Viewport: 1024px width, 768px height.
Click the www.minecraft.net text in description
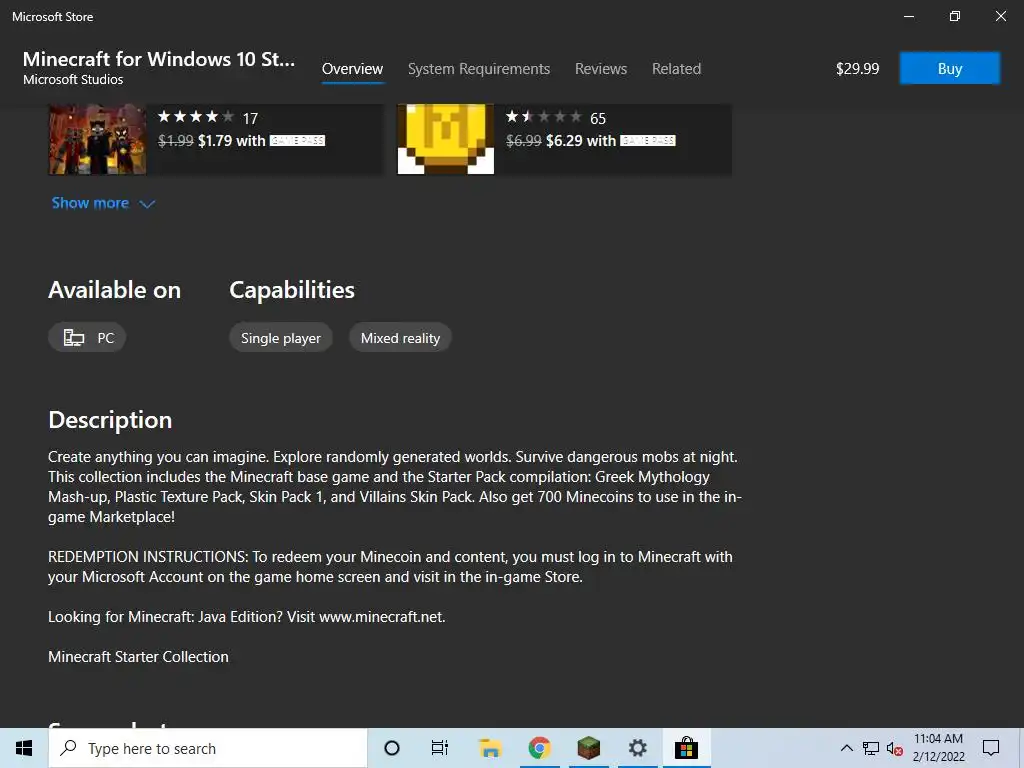pyautogui.click(x=381, y=616)
